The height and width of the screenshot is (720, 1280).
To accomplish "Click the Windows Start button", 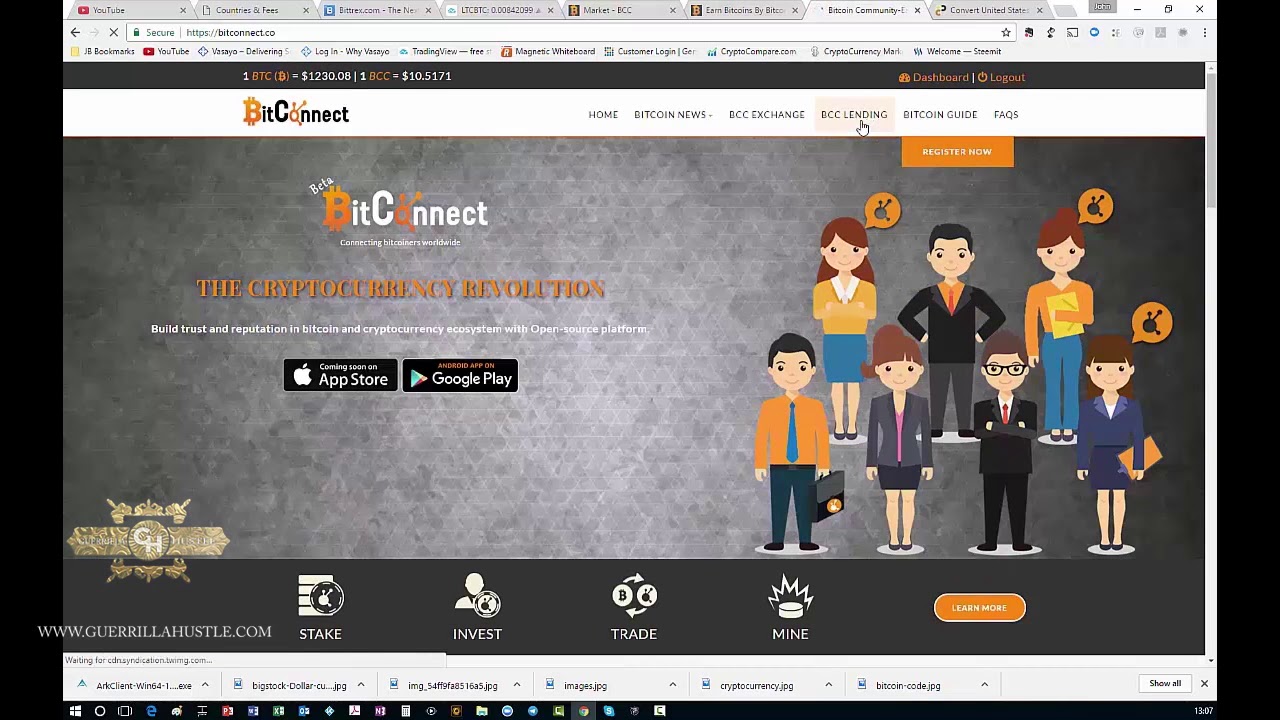I will click(x=75, y=711).
